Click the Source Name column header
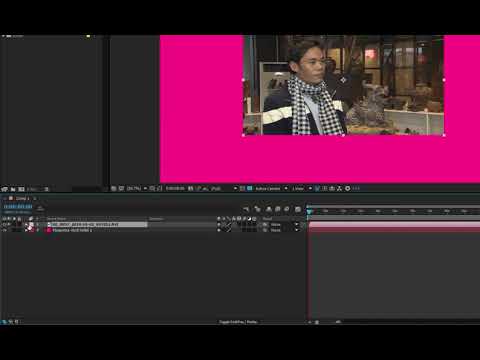This screenshot has width=480, height=360. click(56, 219)
